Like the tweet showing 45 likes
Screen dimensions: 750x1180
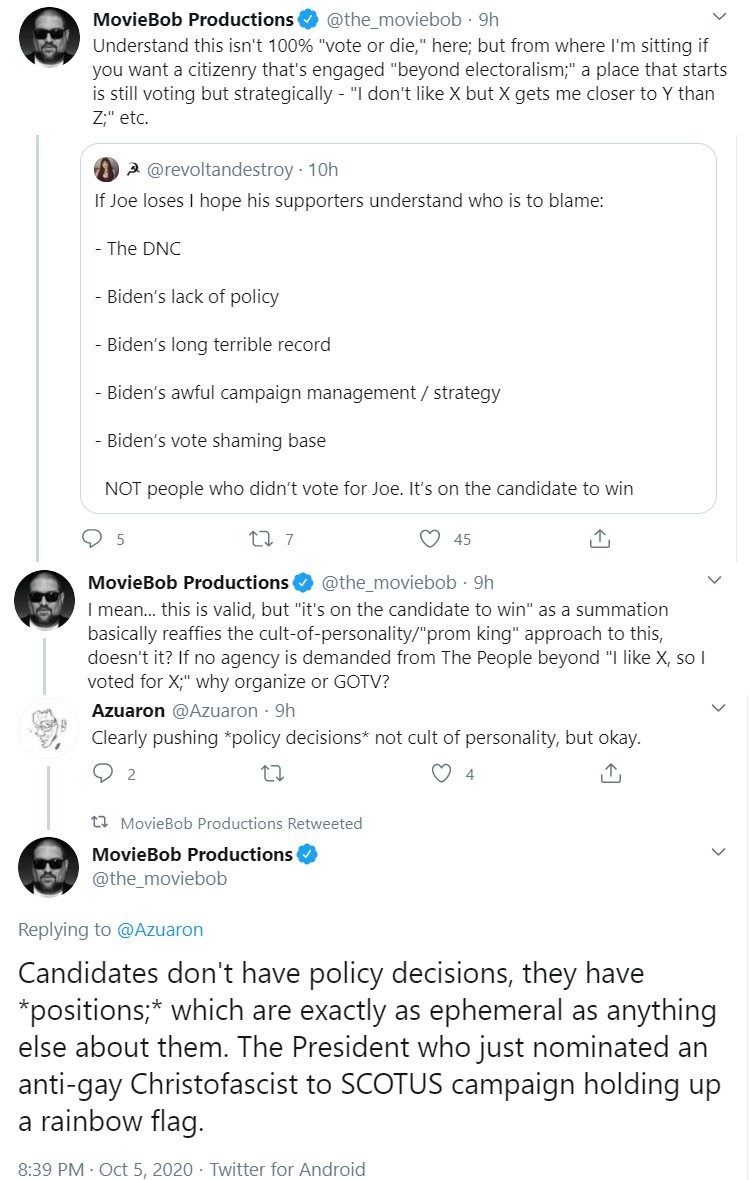[x=430, y=539]
